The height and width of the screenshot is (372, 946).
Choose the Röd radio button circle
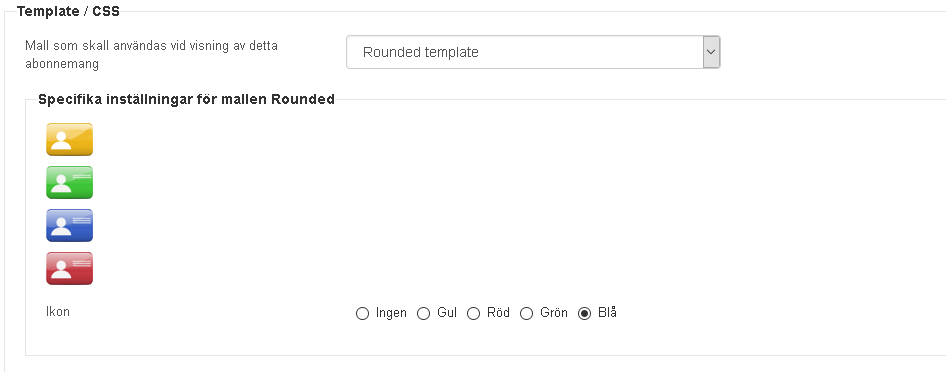474,314
